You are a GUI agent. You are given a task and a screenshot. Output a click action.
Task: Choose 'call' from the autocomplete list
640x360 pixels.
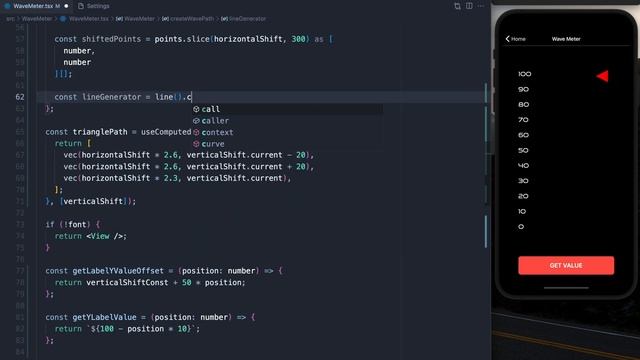tap(288, 109)
